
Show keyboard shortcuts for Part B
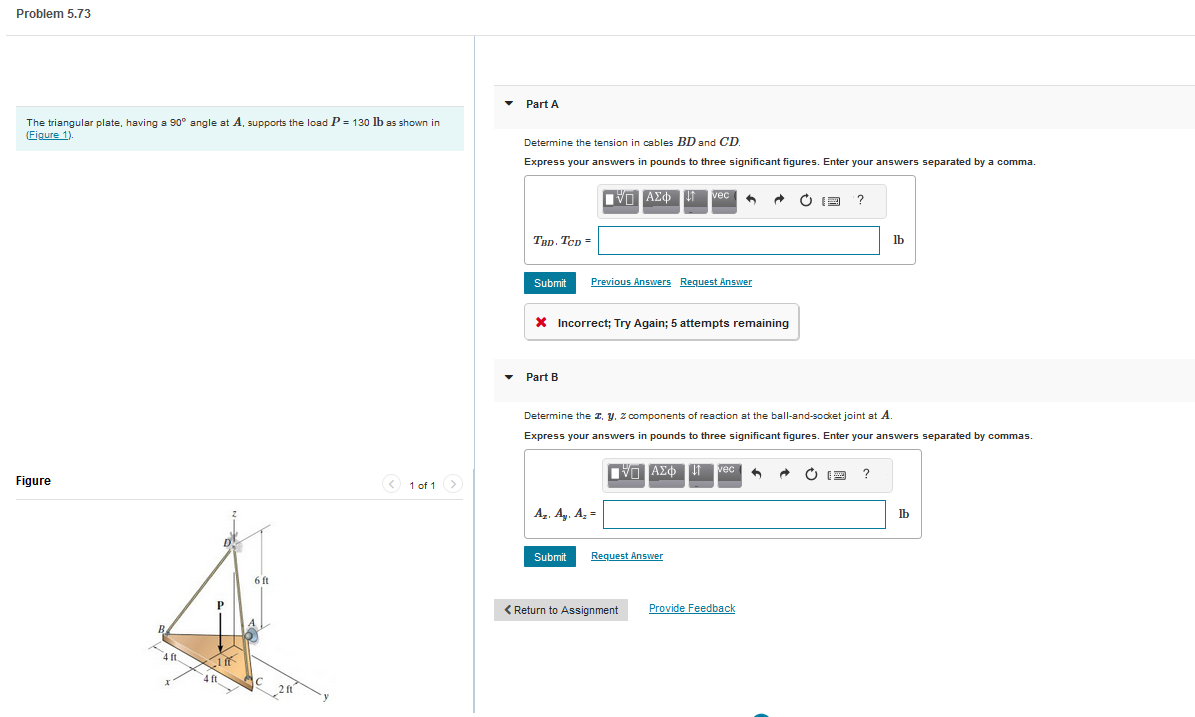[x=837, y=475]
